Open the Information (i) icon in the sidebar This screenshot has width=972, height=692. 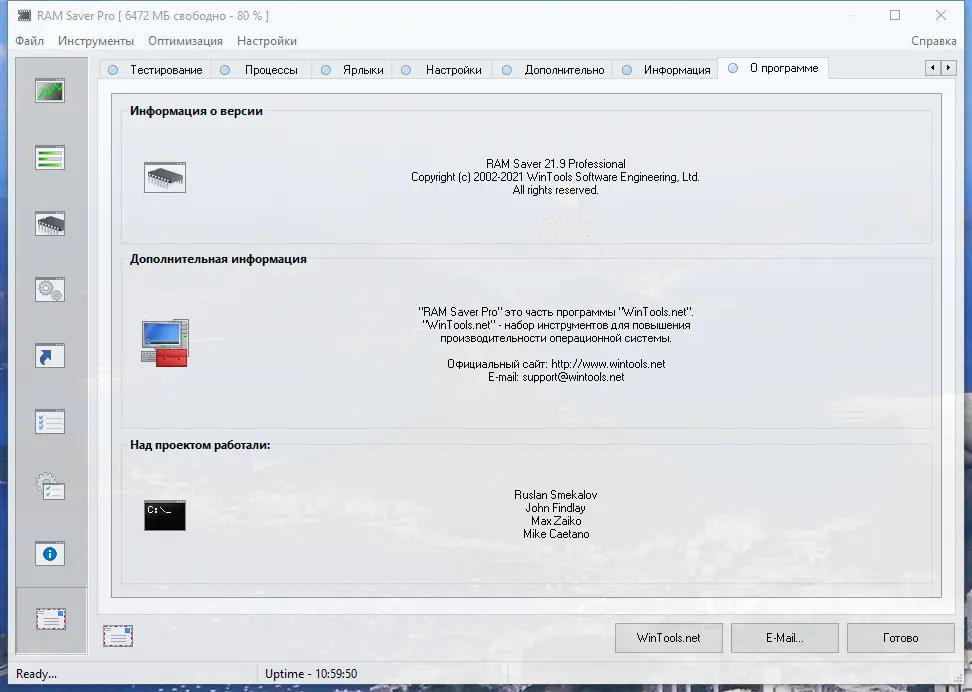click(50, 553)
